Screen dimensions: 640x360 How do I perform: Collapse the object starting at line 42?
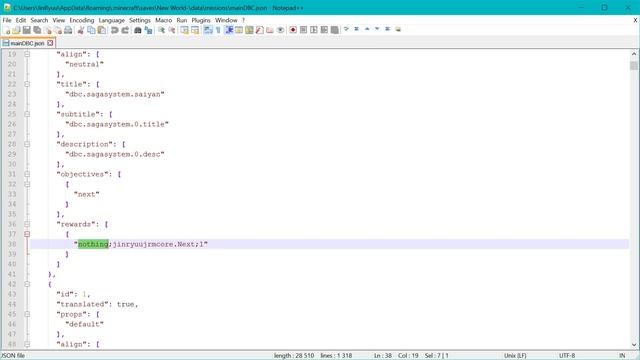27,284
